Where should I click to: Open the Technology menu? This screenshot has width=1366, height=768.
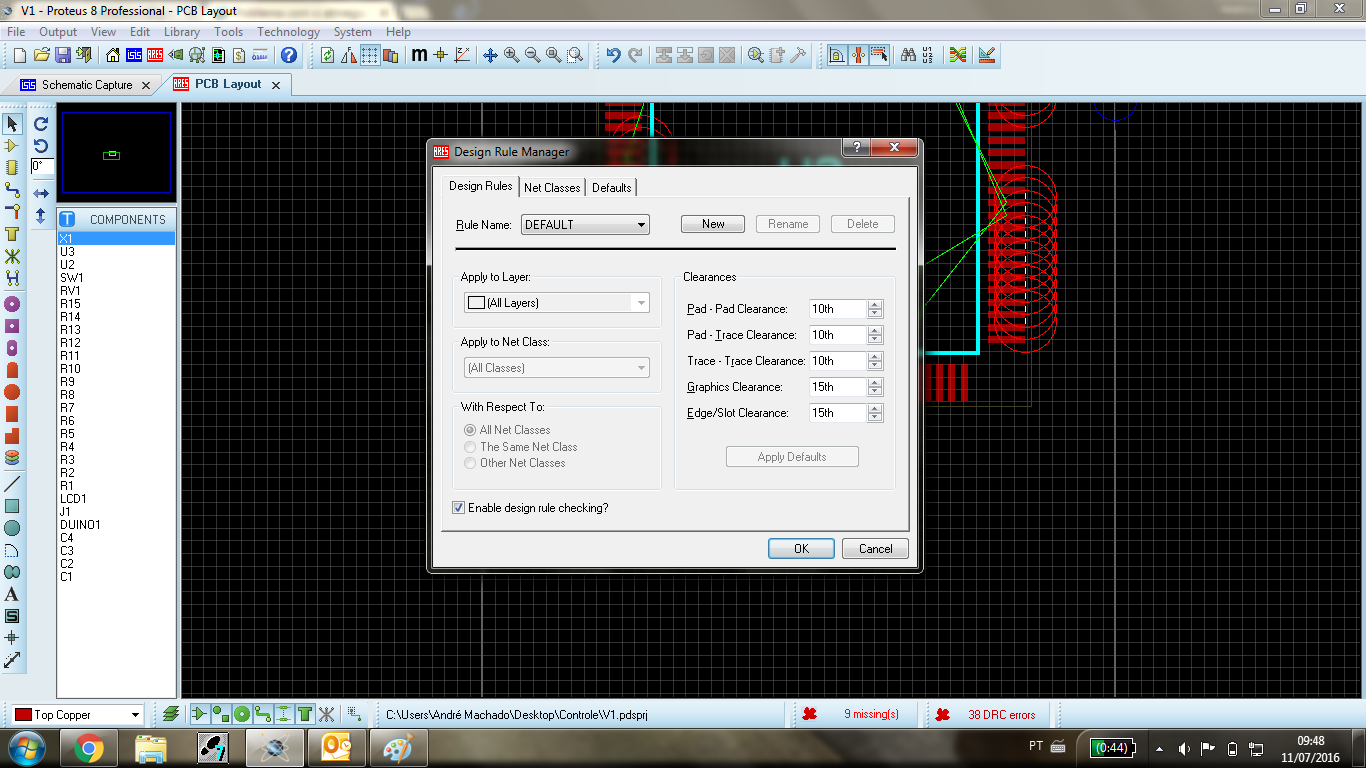288,32
